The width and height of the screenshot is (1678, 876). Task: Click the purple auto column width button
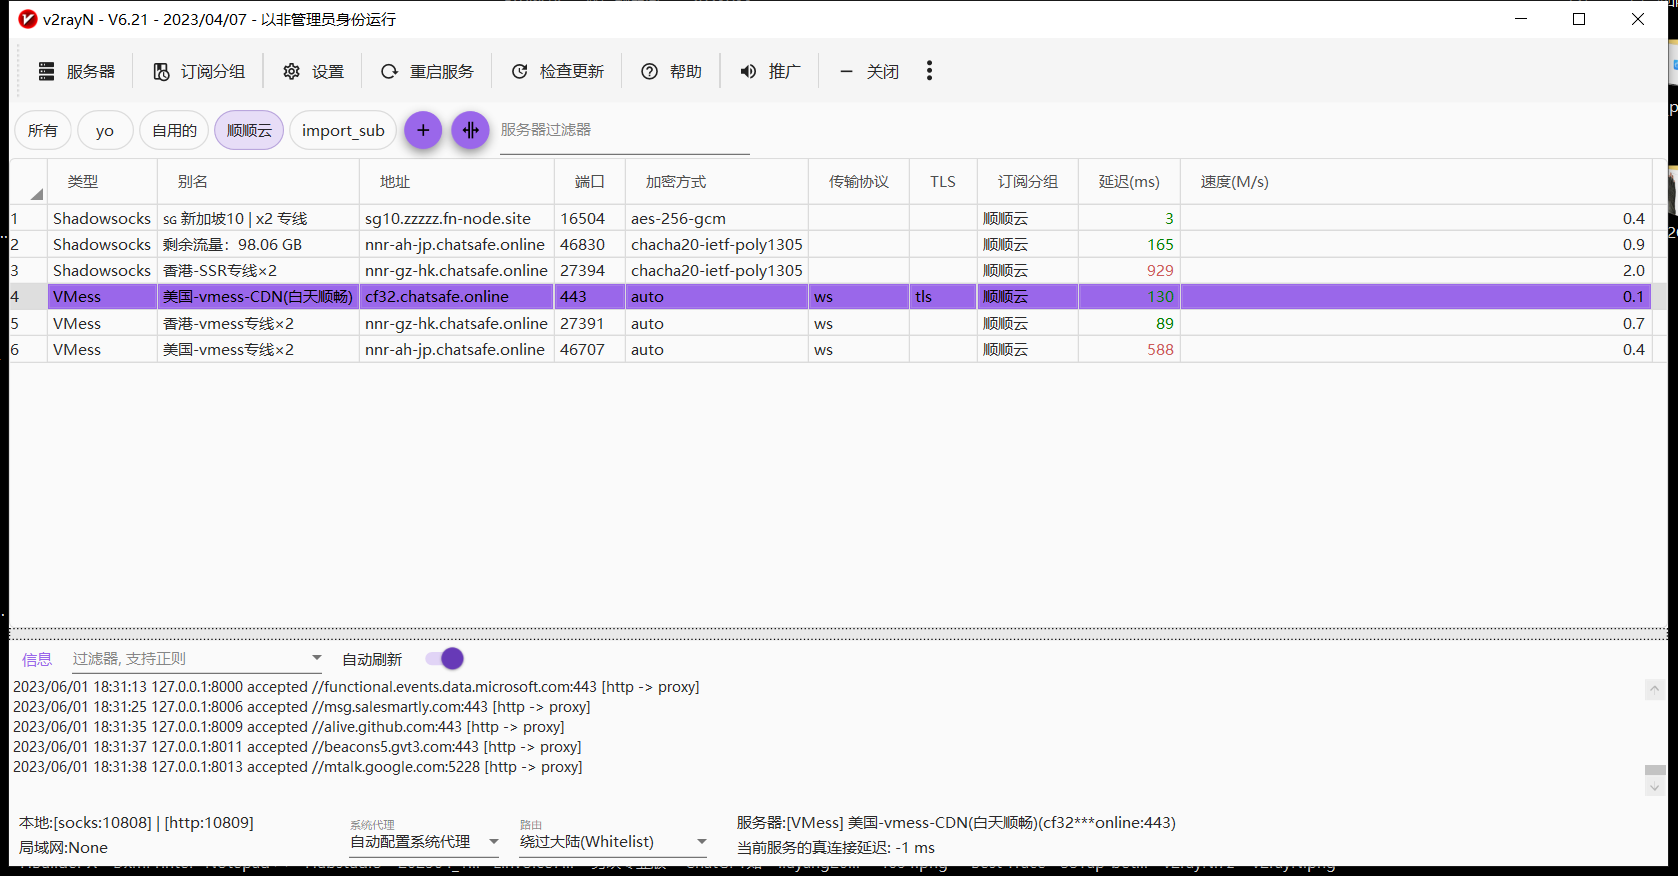[470, 130]
